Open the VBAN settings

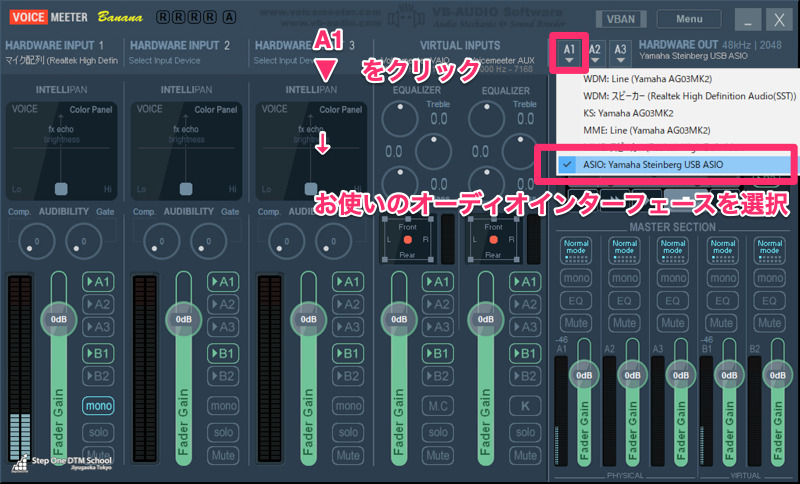click(620, 19)
